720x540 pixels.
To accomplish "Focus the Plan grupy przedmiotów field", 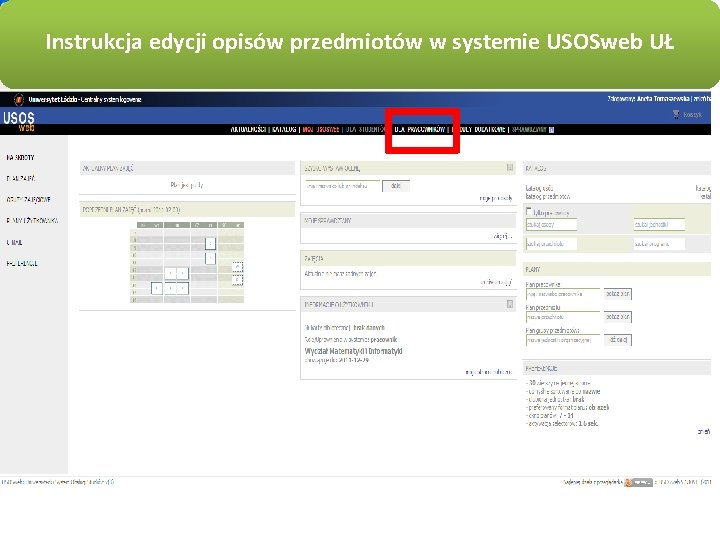I will point(563,340).
